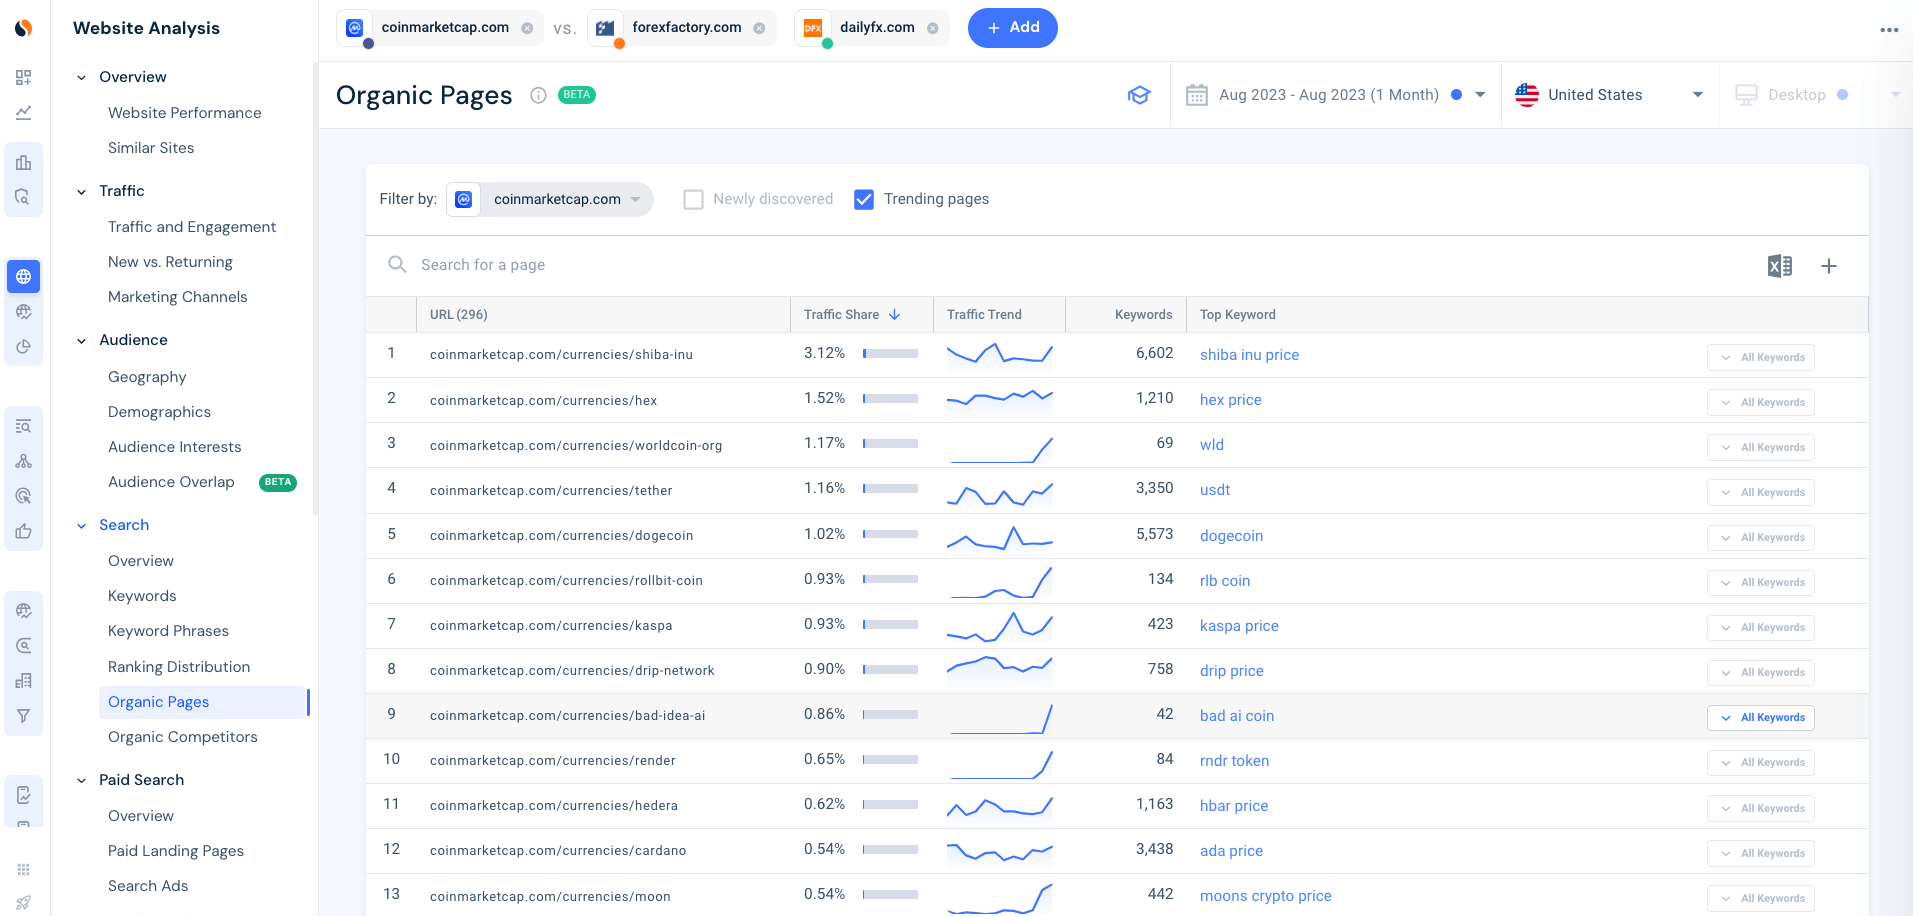Enable the Newly discovered checkbox
The height and width of the screenshot is (916, 1913).
coord(693,199)
